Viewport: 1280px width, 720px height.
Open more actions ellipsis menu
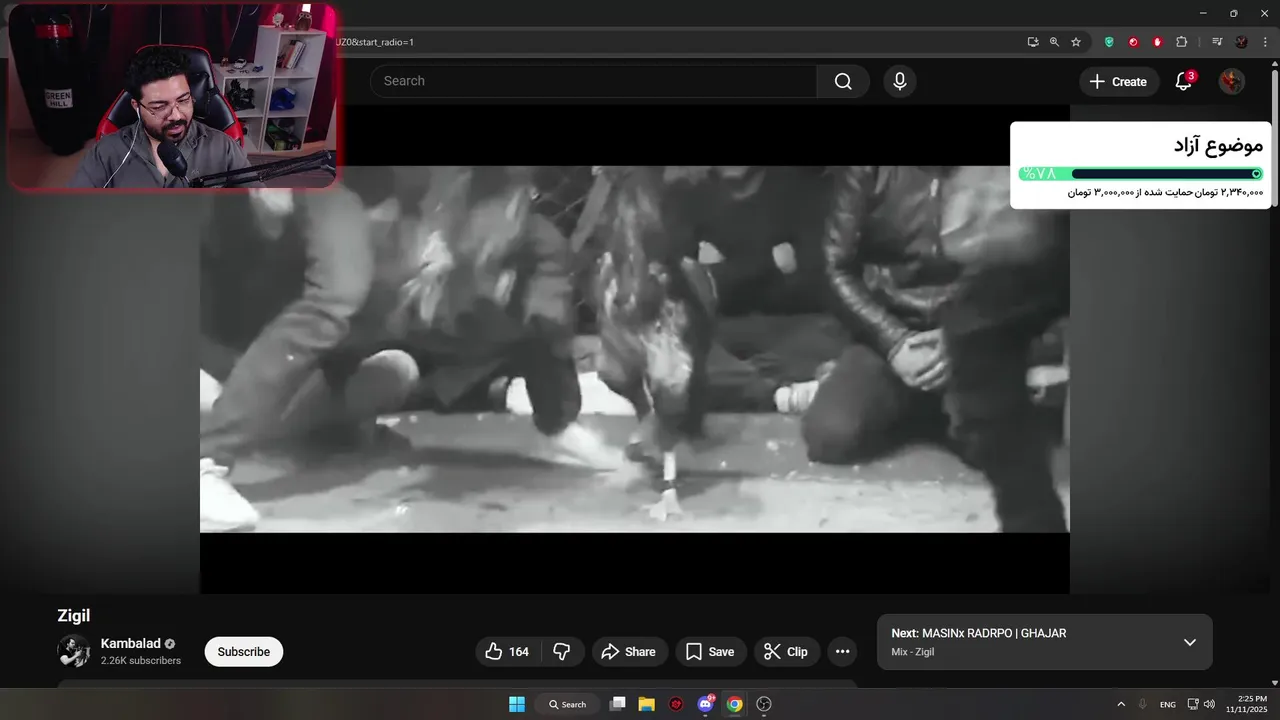coord(843,652)
